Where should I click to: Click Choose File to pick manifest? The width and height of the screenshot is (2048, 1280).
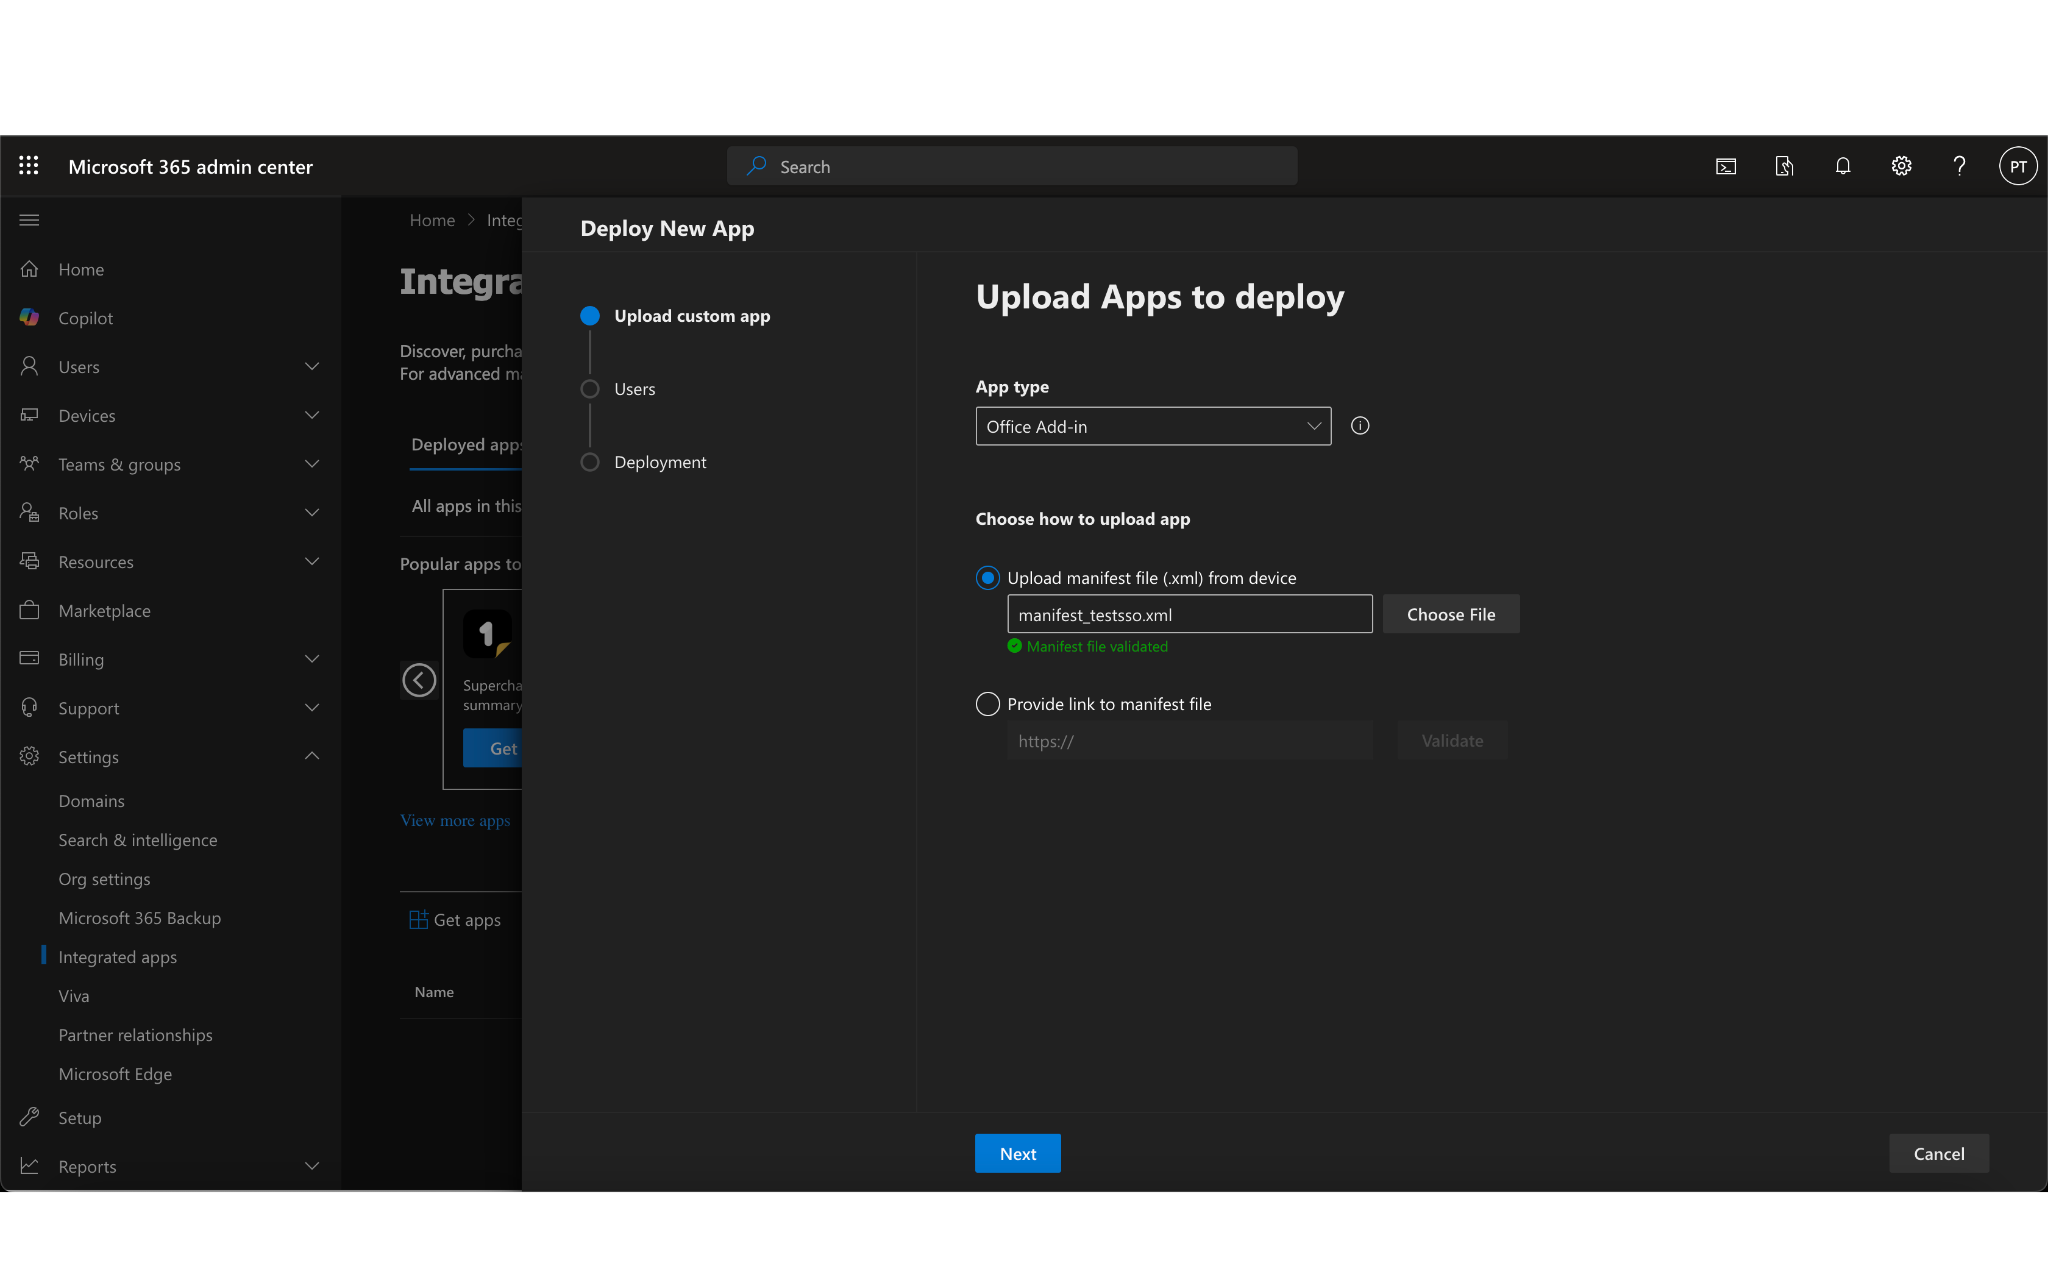(1451, 614)
